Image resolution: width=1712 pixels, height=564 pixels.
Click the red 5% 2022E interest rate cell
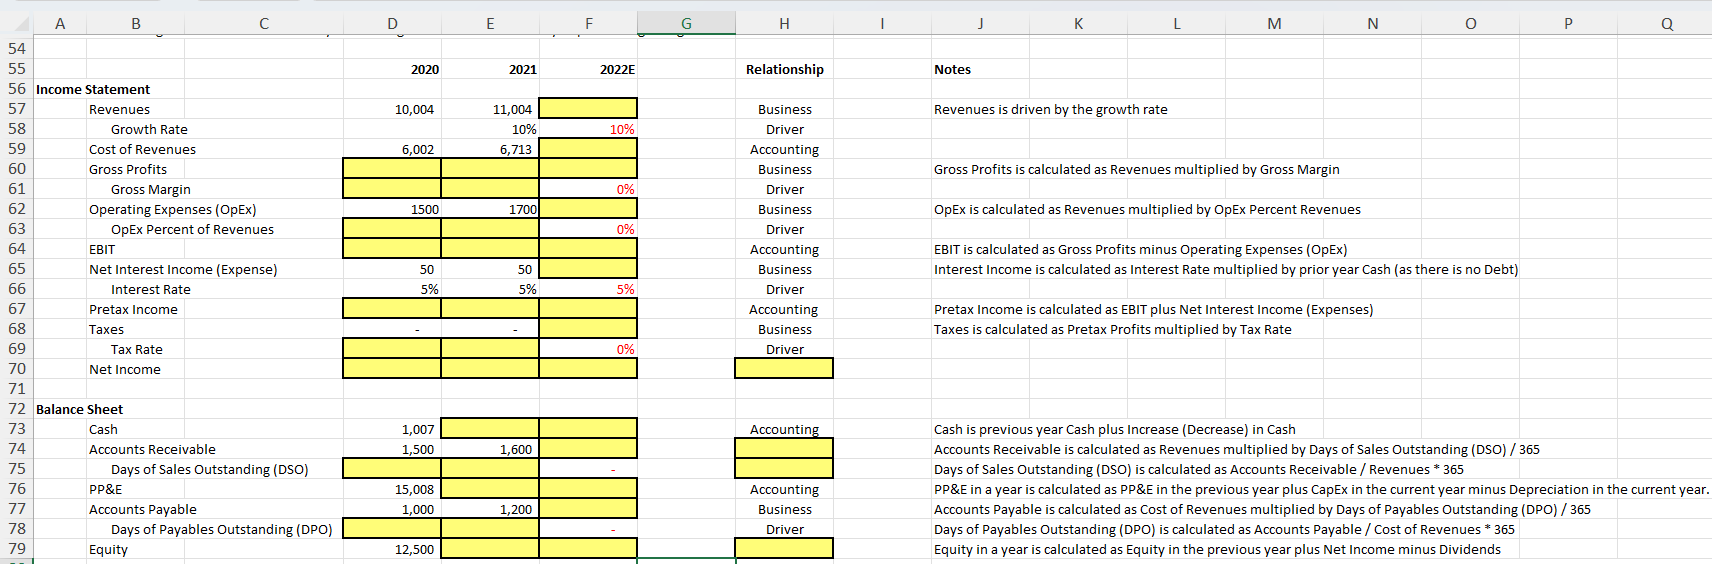(x=625, y=289)
